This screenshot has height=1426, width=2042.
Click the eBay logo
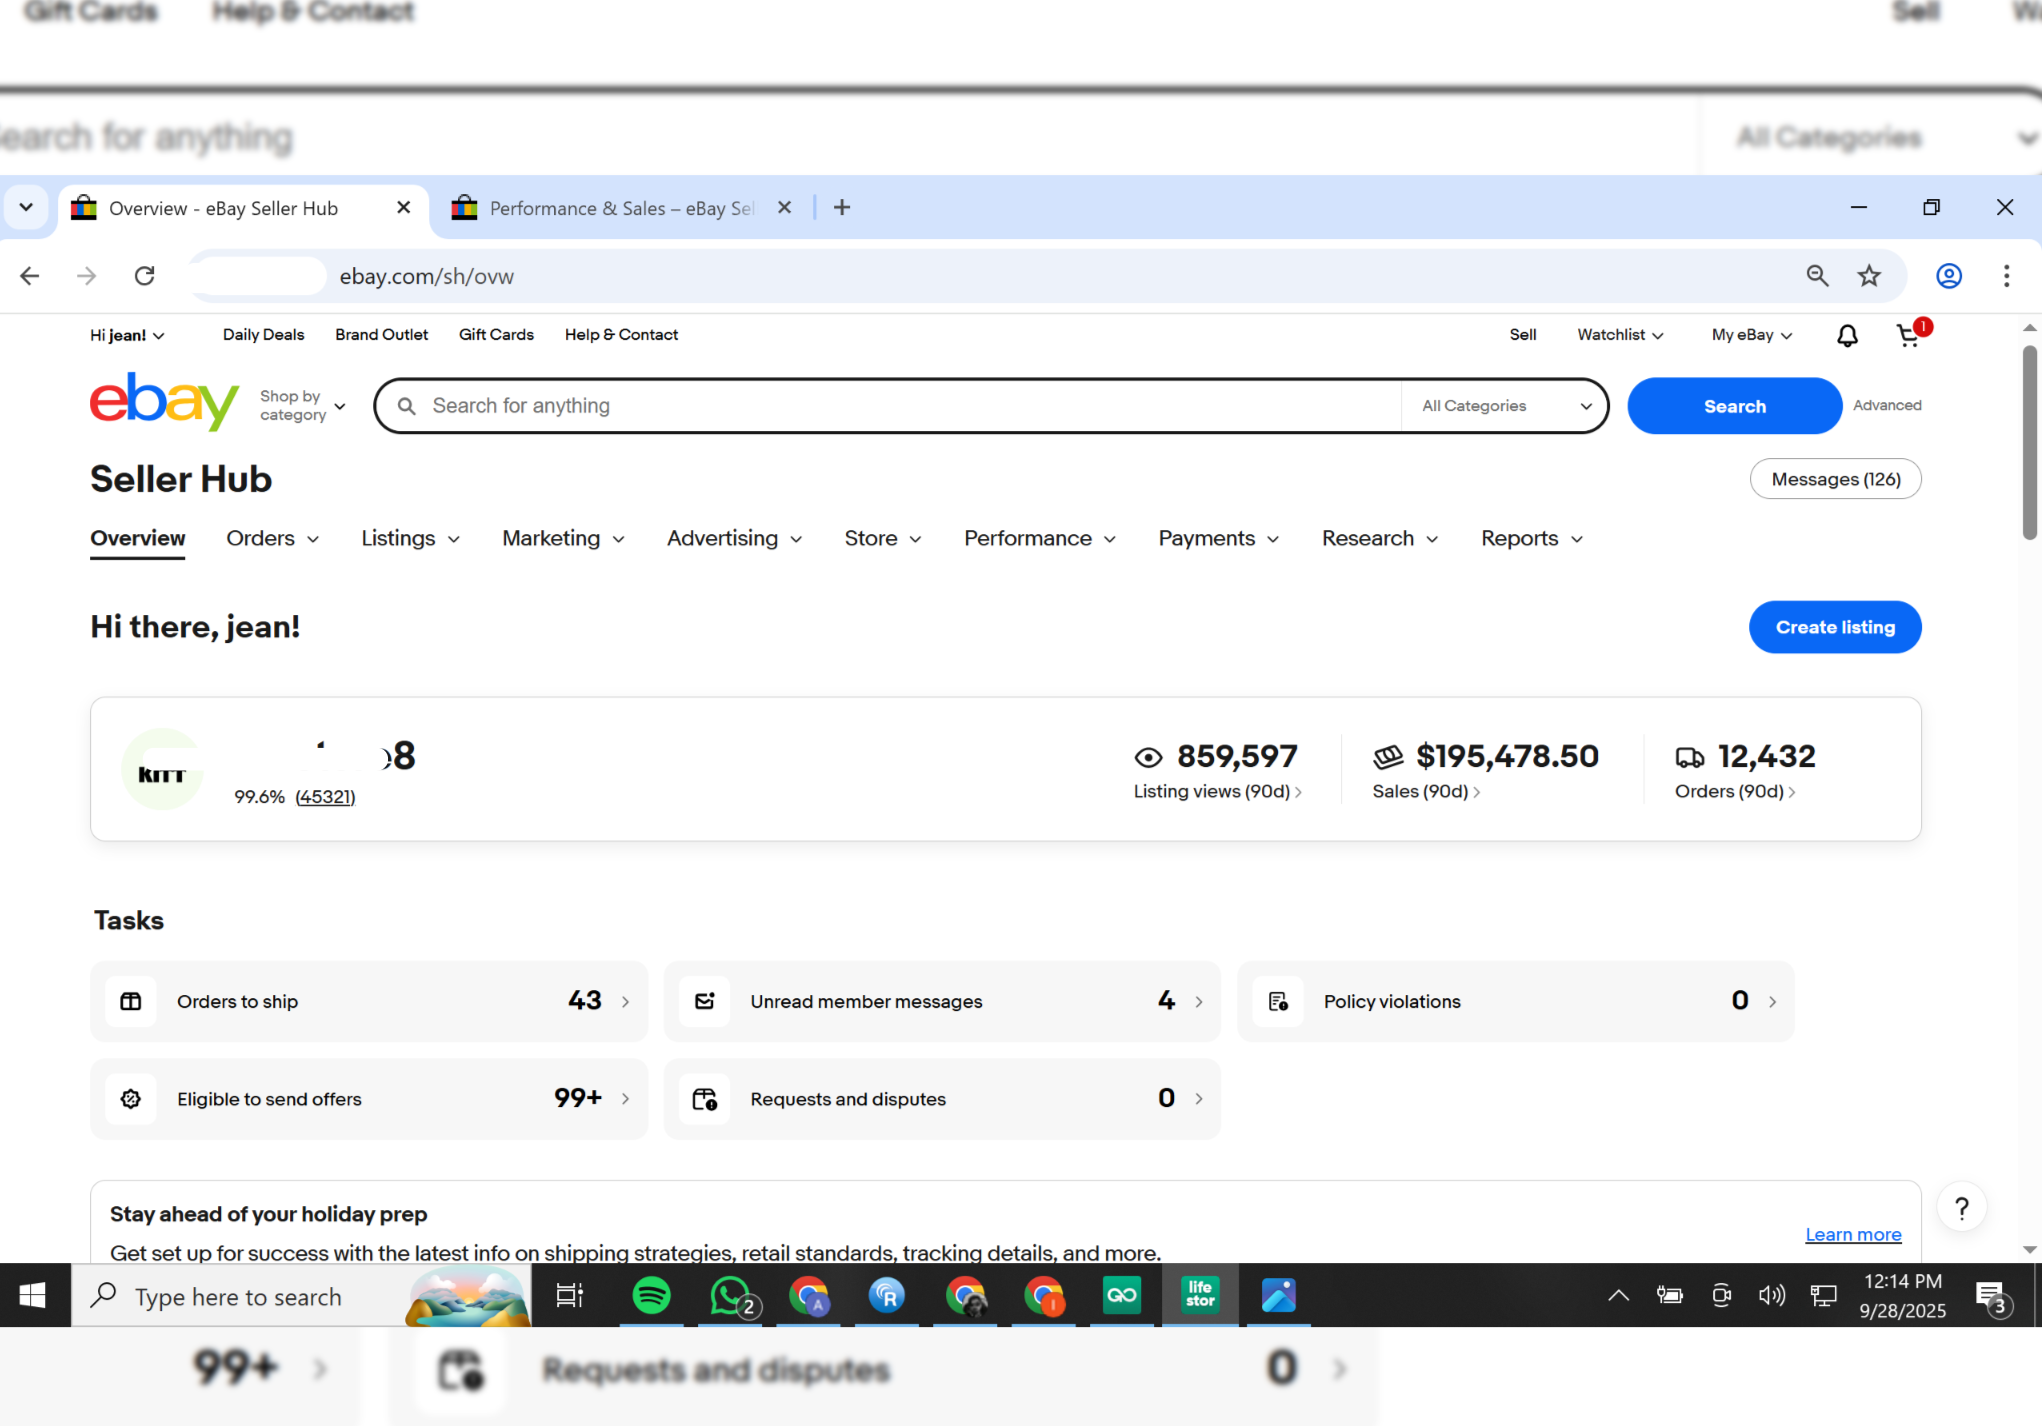coord(164,402)
